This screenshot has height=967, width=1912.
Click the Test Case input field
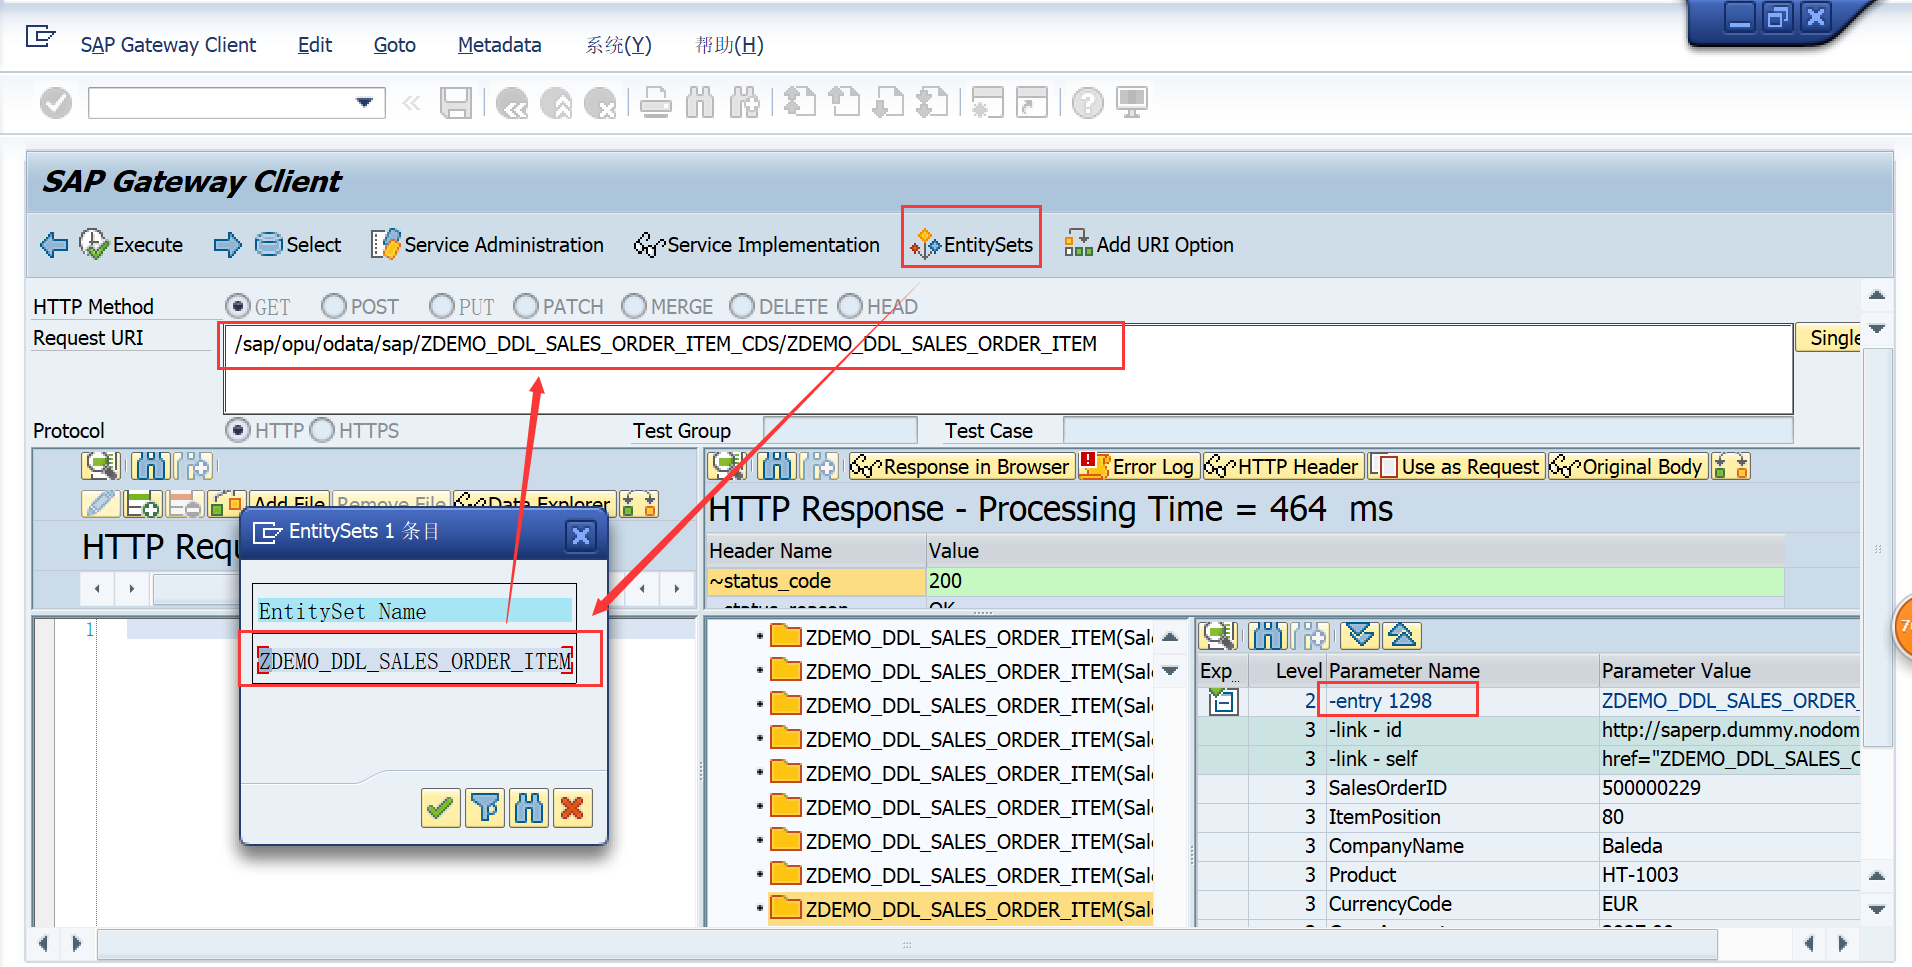[1428, 430]
